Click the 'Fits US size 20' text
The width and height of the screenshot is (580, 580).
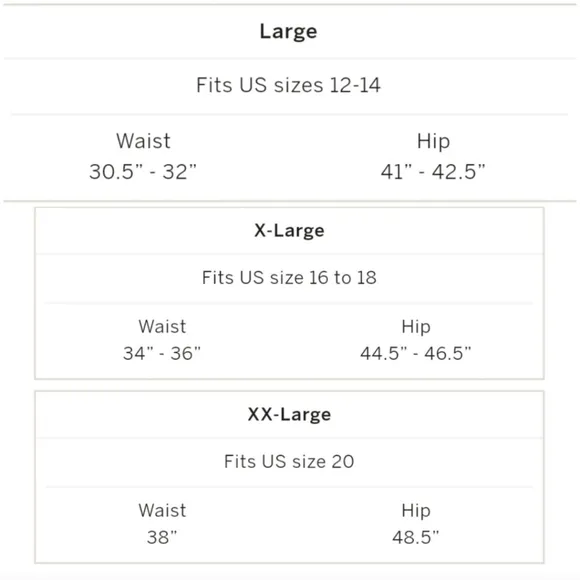coord(289,462)
